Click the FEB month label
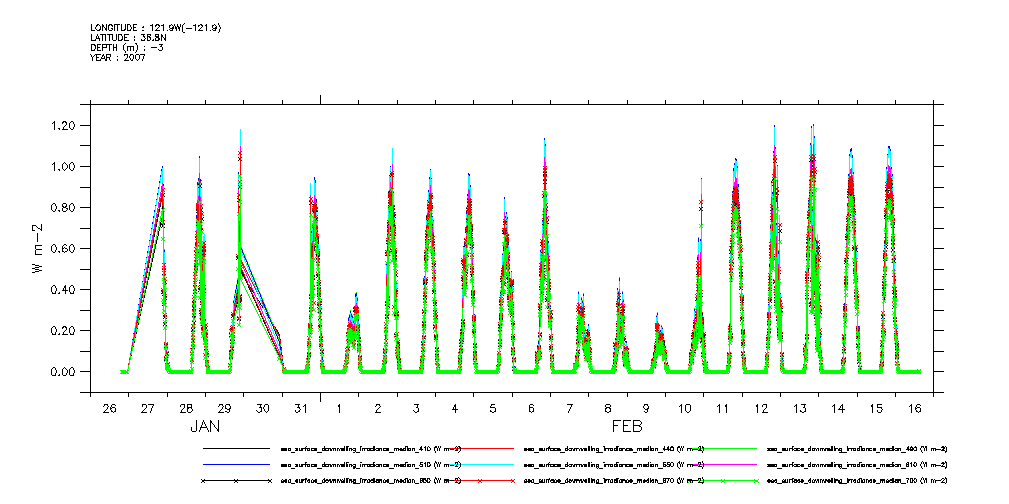This screenshot has width=1009, height=504. [x=627, y=426]
